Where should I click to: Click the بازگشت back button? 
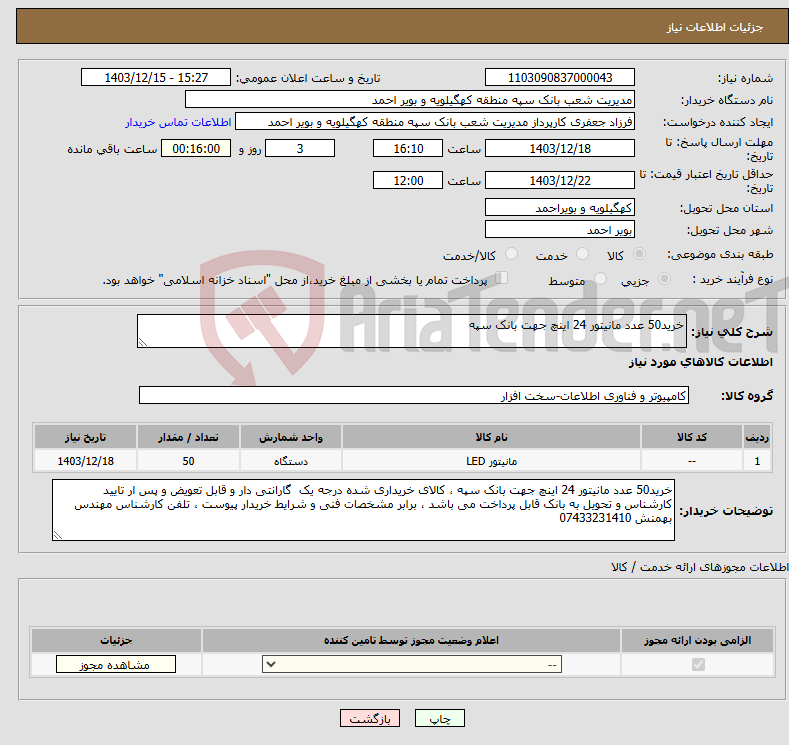tap(370, 718)
